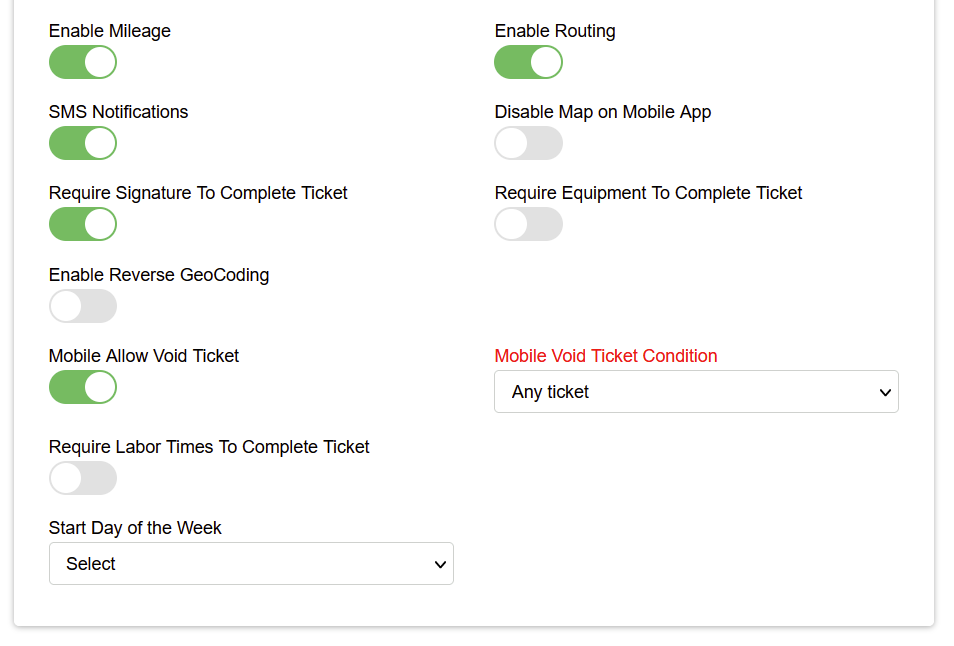The height and width of the screenshot is (646, 954).
Task: Click the Enable Reverse GeoCoding label text
Action: [159, 275]
